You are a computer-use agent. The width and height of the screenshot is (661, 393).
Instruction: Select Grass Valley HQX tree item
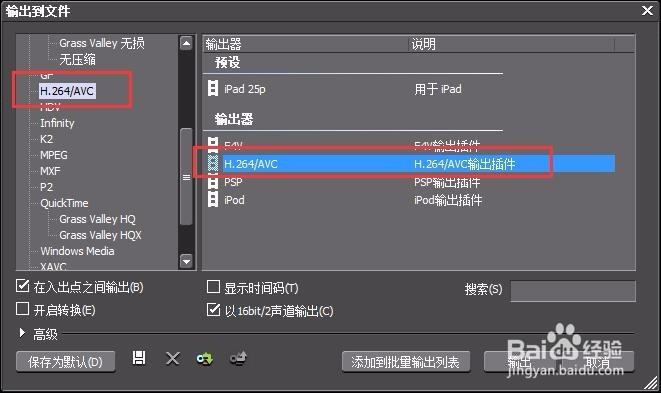tap(100, 235)
